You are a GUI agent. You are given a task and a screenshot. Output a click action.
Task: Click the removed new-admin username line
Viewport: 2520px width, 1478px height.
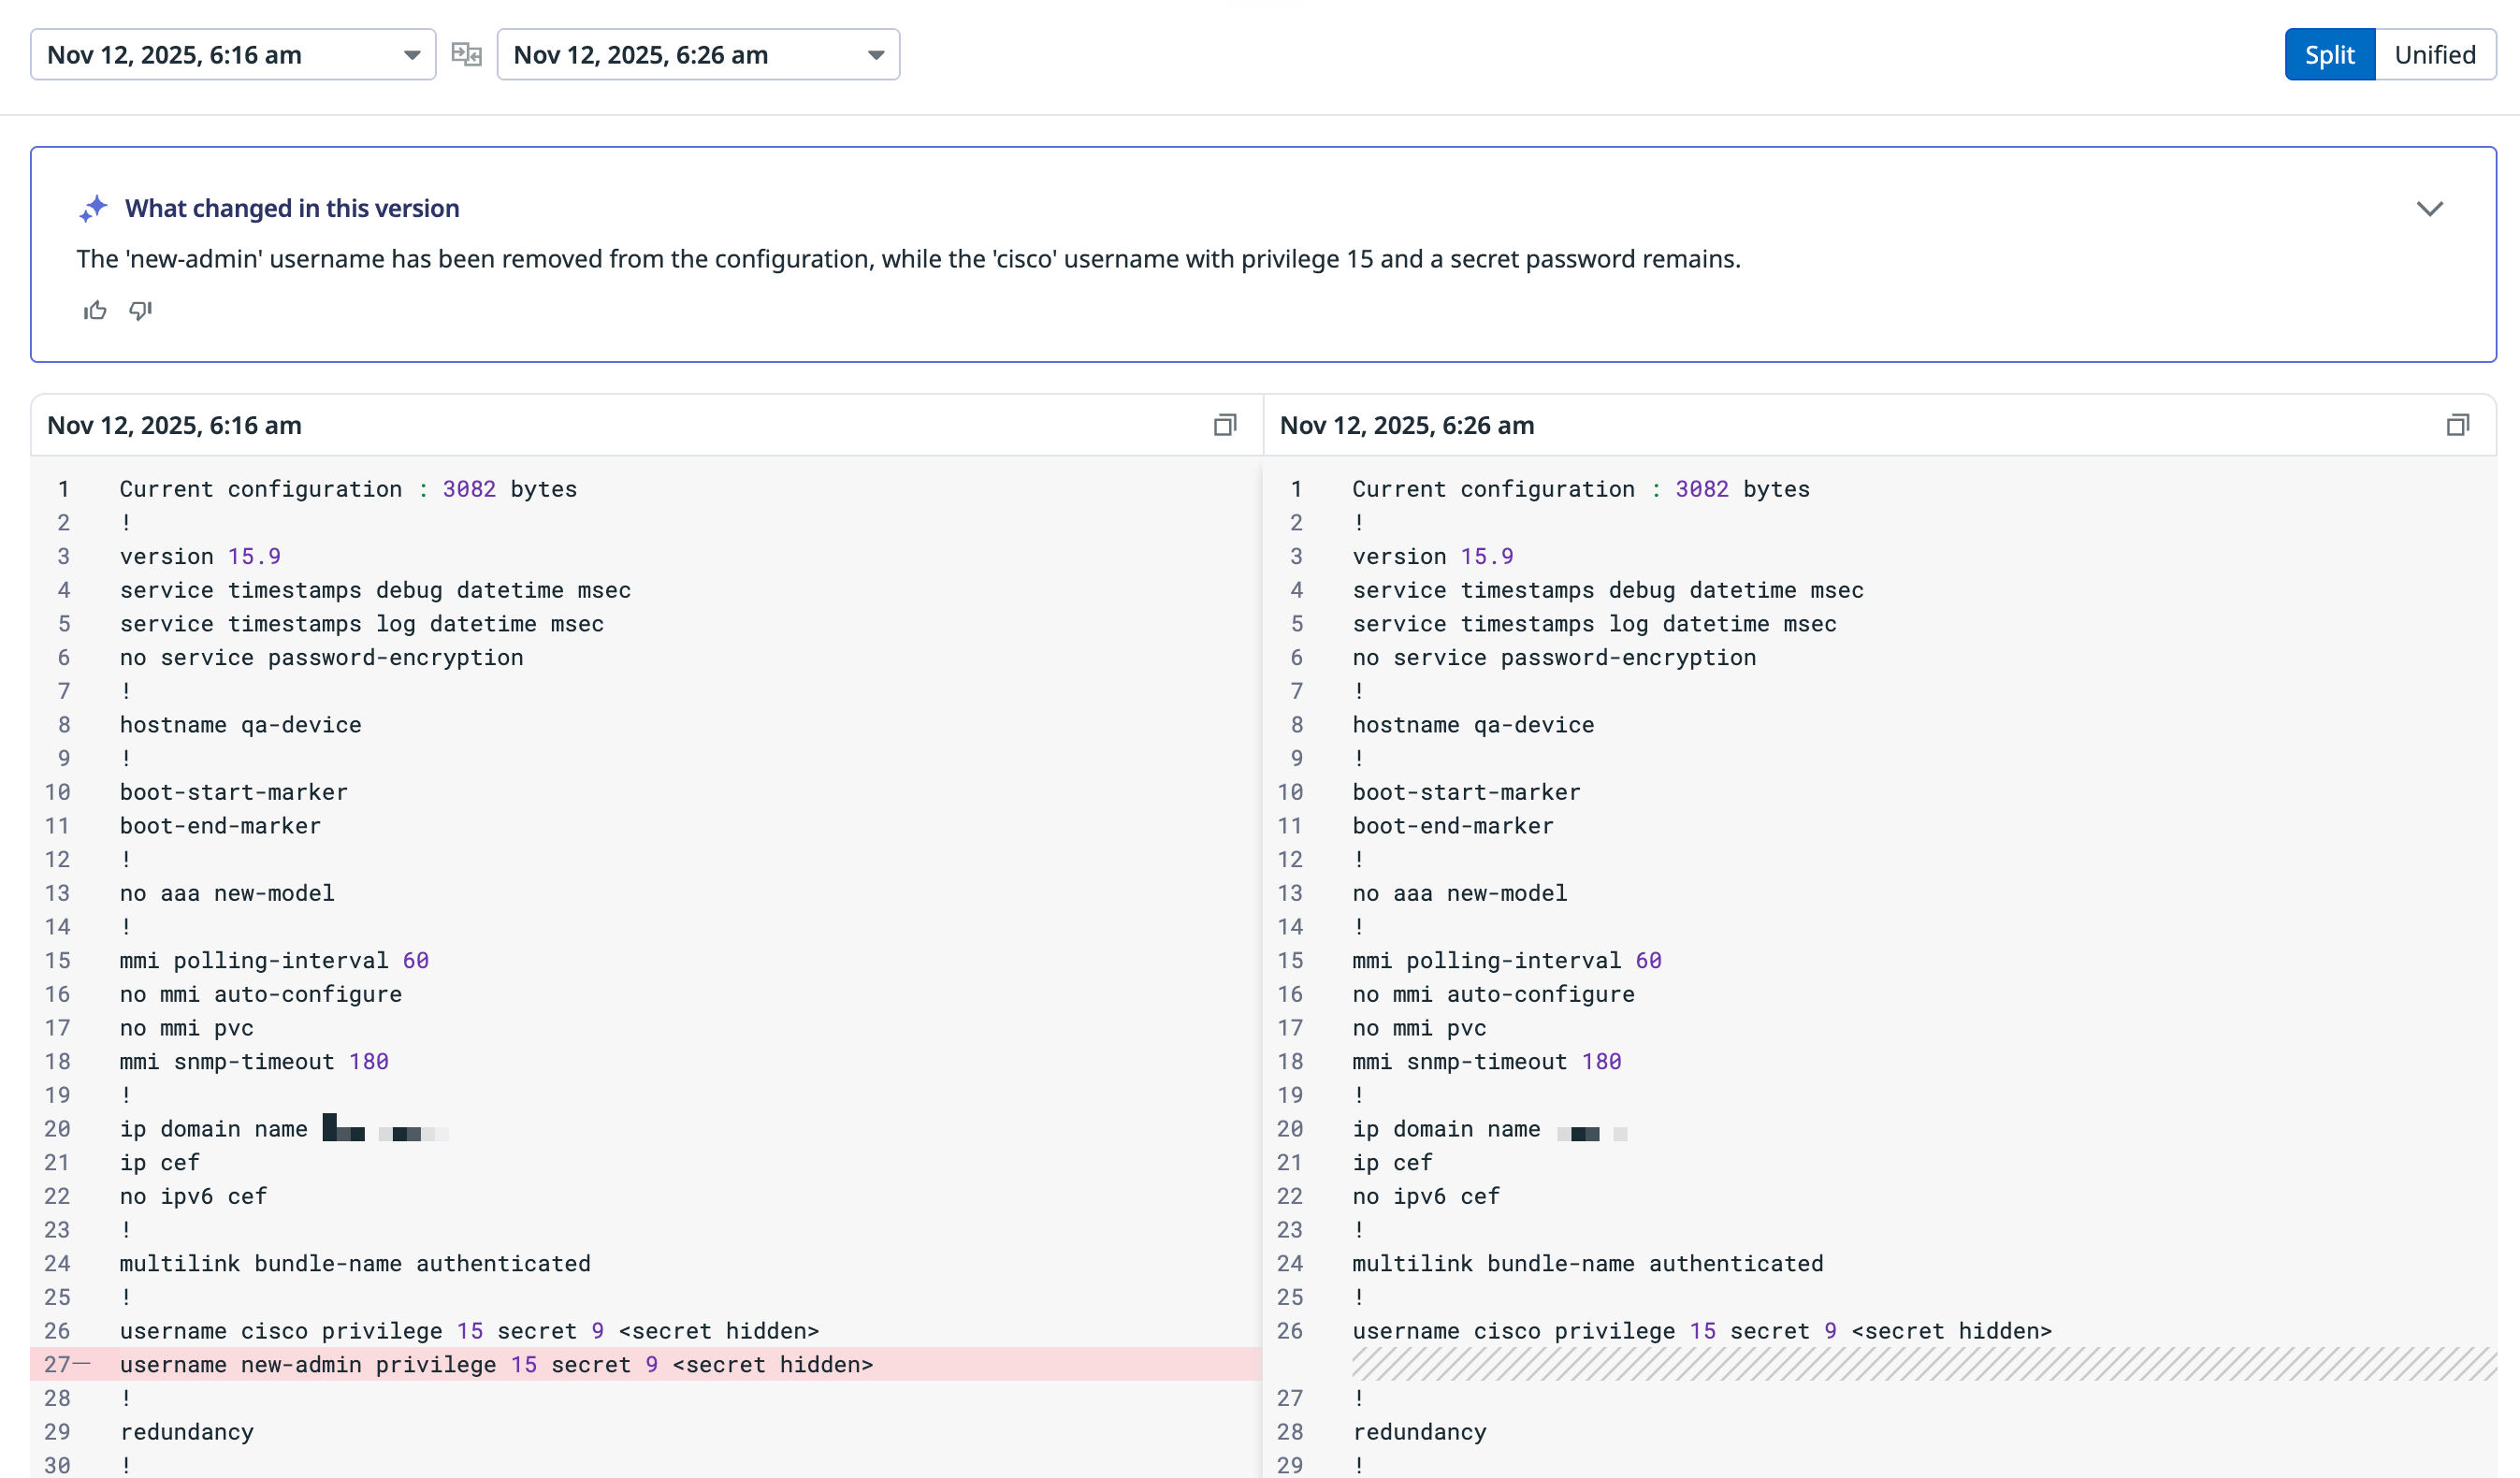coord(496,1364)
